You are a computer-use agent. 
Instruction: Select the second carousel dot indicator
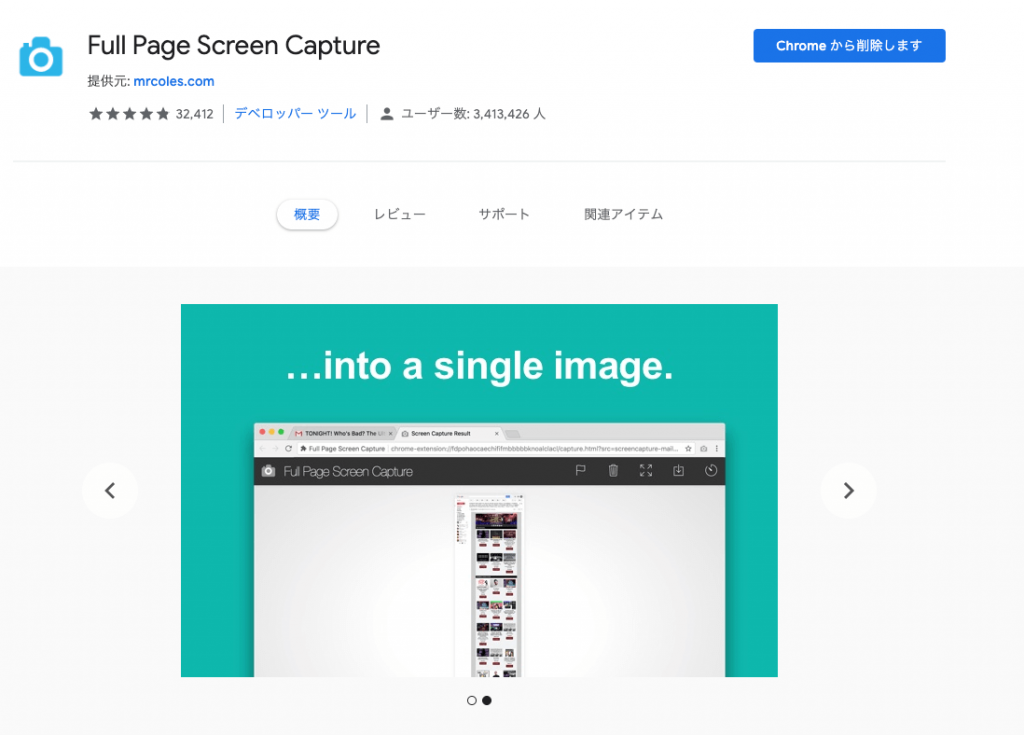pos(487,700)
